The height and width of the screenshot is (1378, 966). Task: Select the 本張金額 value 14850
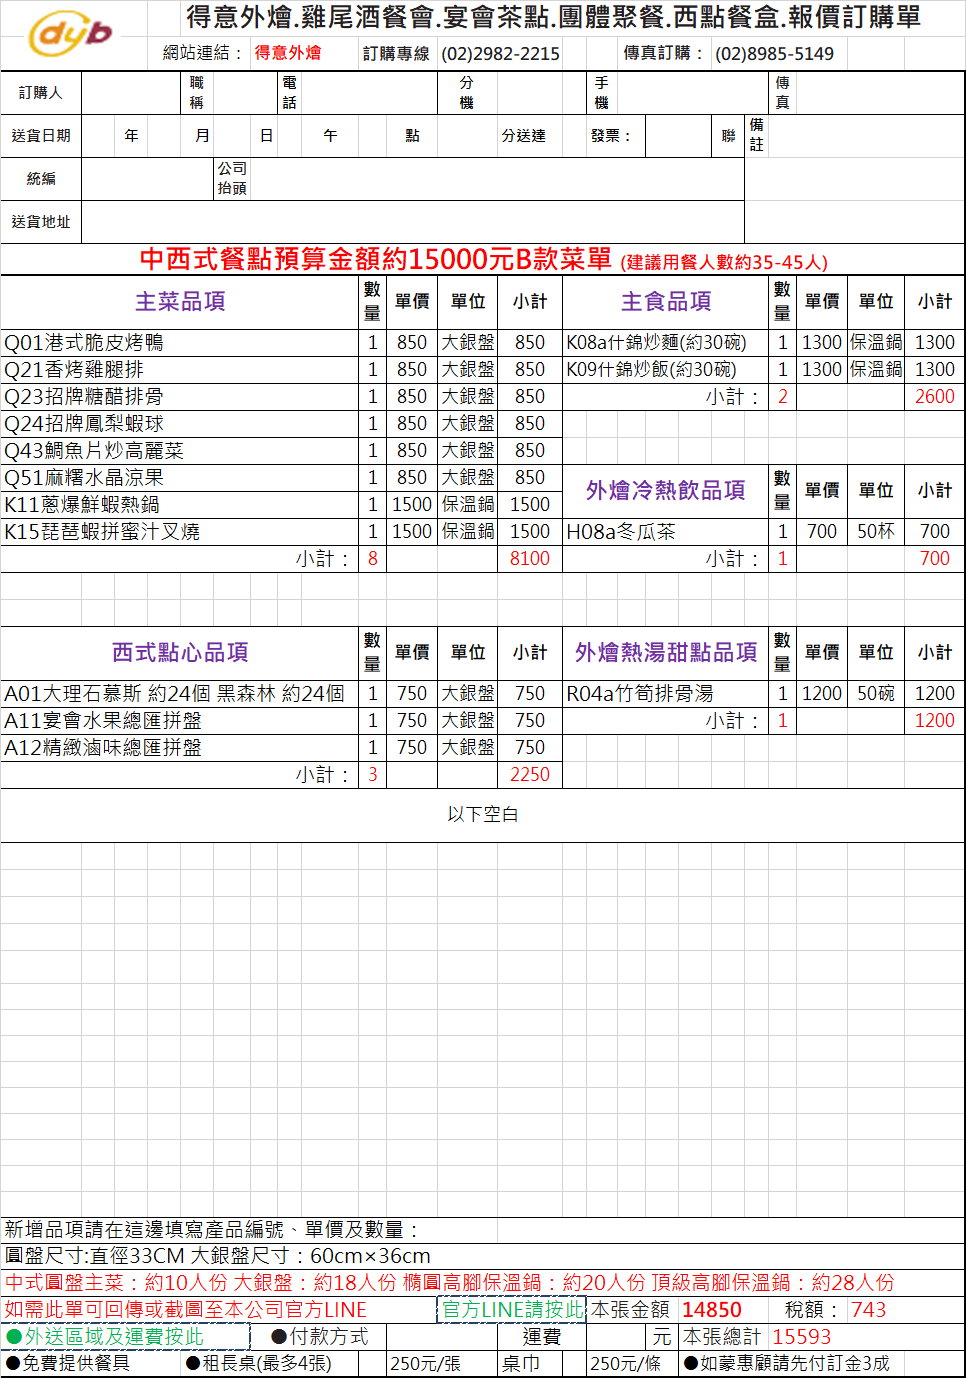pos(712,1309)
